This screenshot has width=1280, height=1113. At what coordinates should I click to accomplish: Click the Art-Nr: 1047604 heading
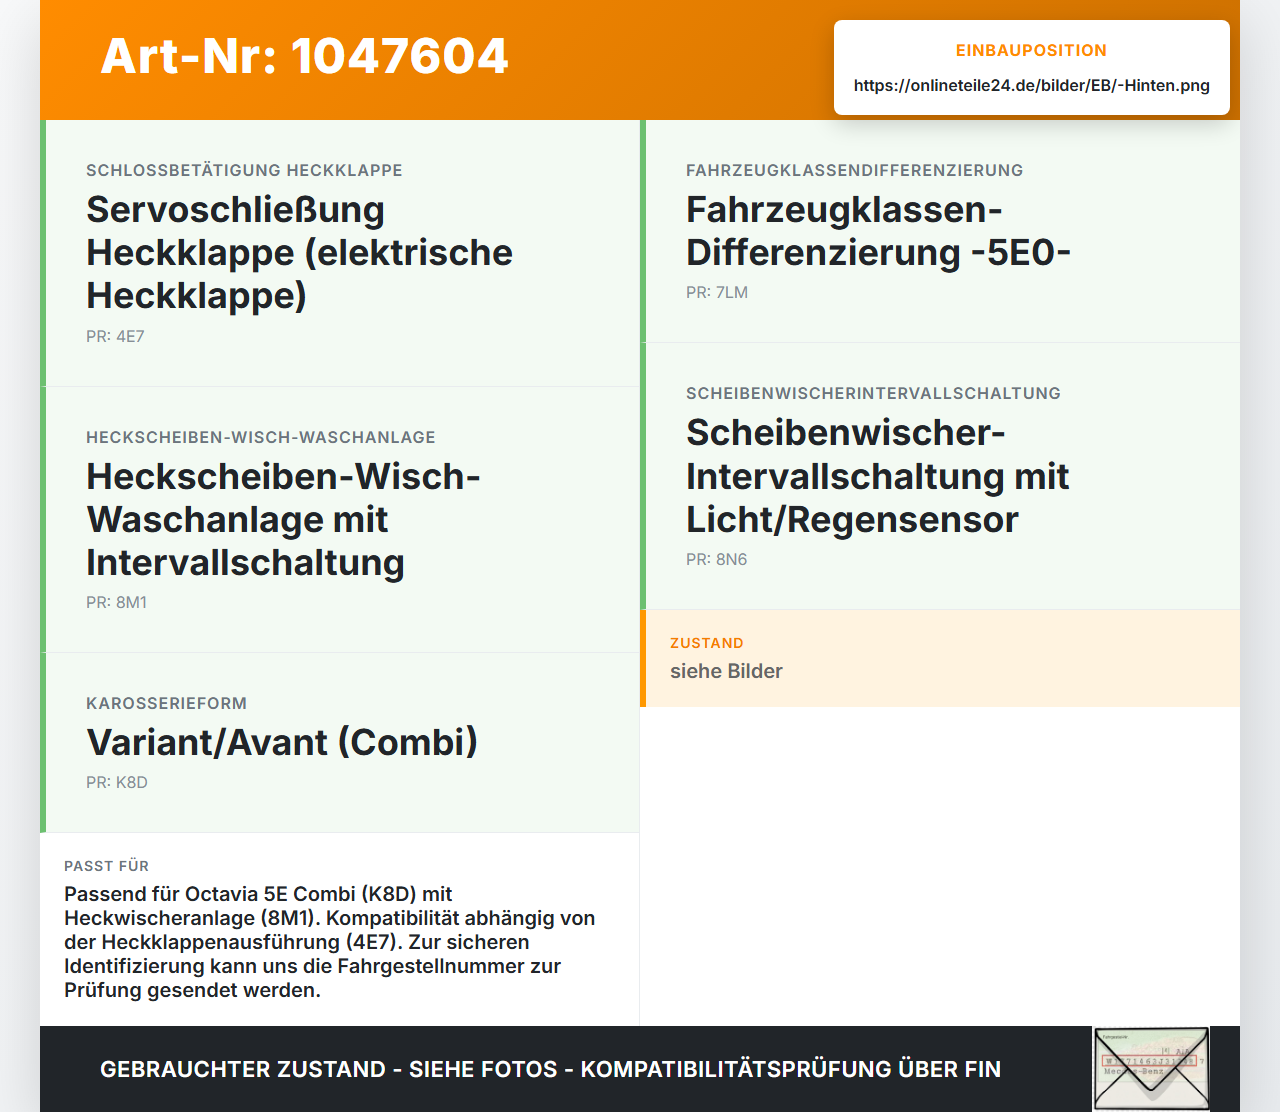pos(305,56)
